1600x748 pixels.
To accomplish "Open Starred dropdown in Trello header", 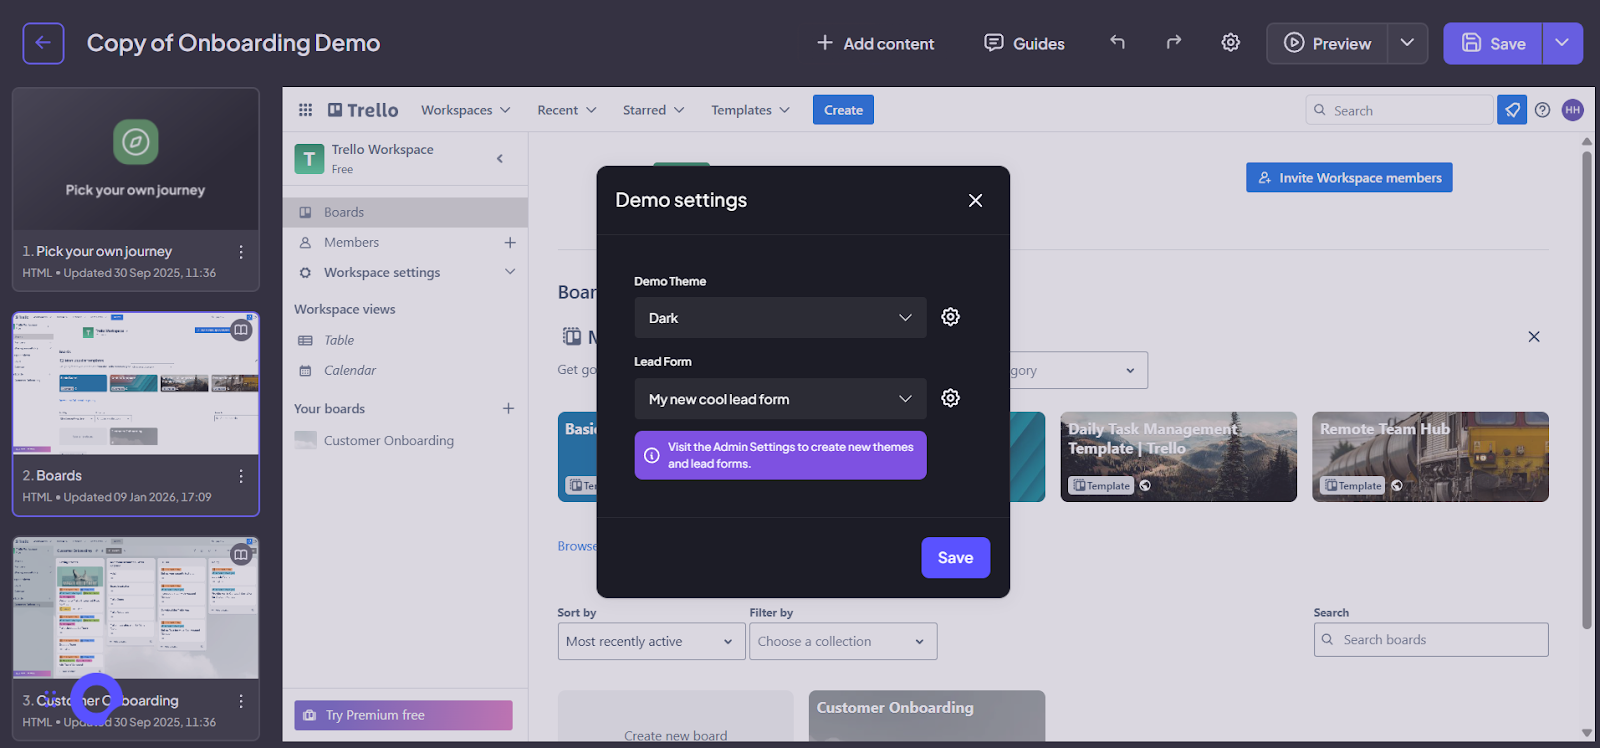I will 654,110.
